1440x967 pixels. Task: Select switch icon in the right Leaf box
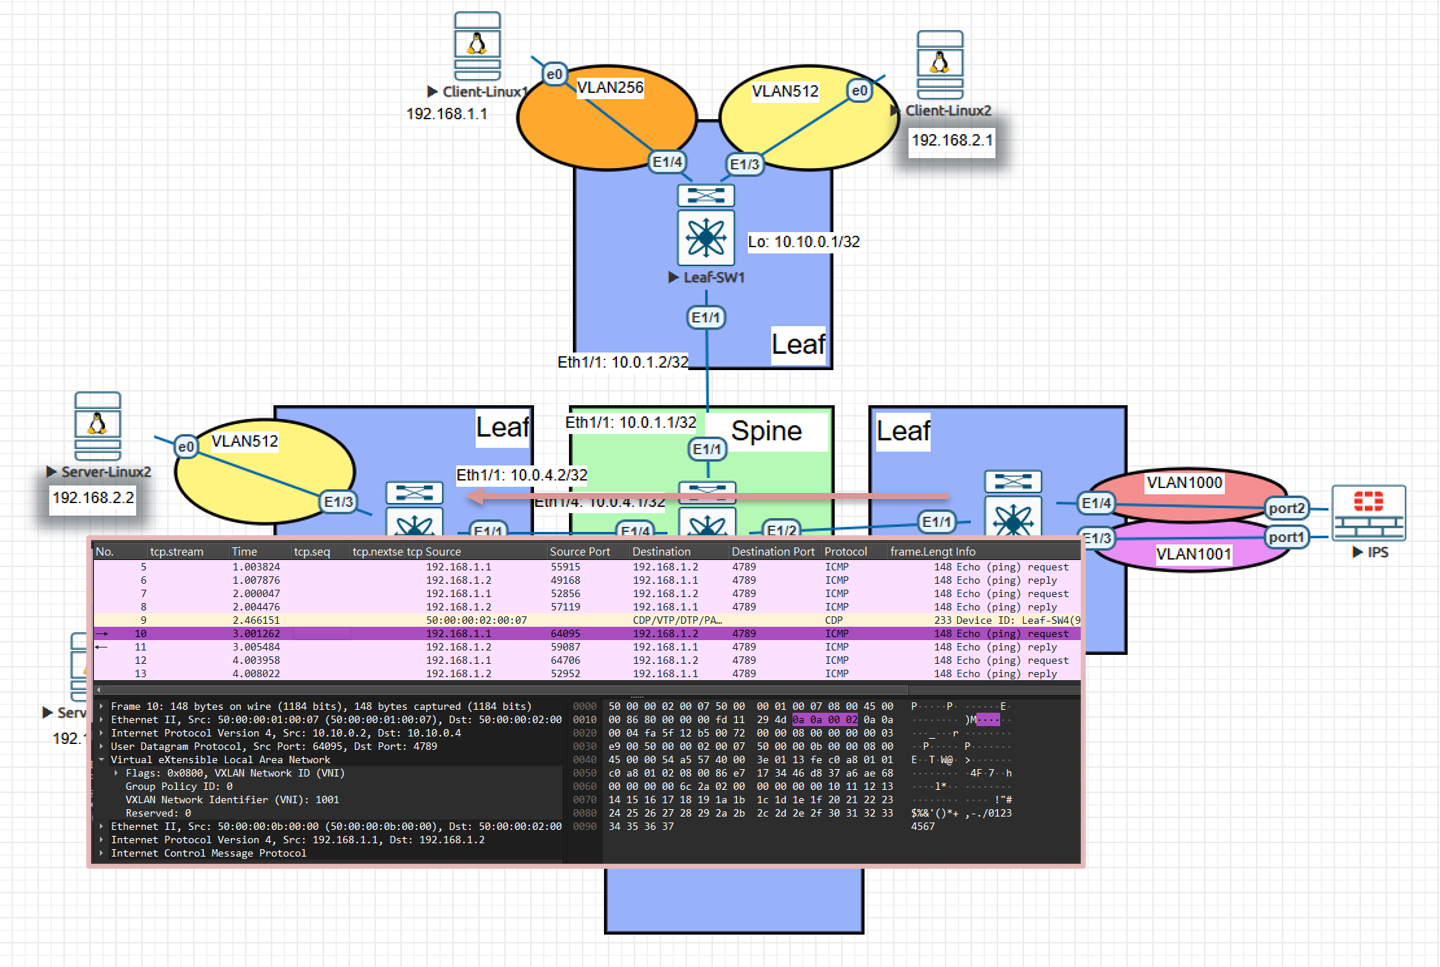point(1013,520)
